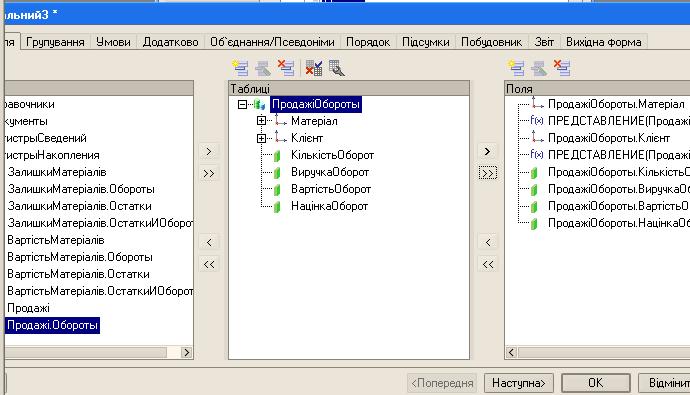Select Продажі.Обороты in database list
Image resolution: width=690 pixels, height=395 pixels.
pos(52,326)
